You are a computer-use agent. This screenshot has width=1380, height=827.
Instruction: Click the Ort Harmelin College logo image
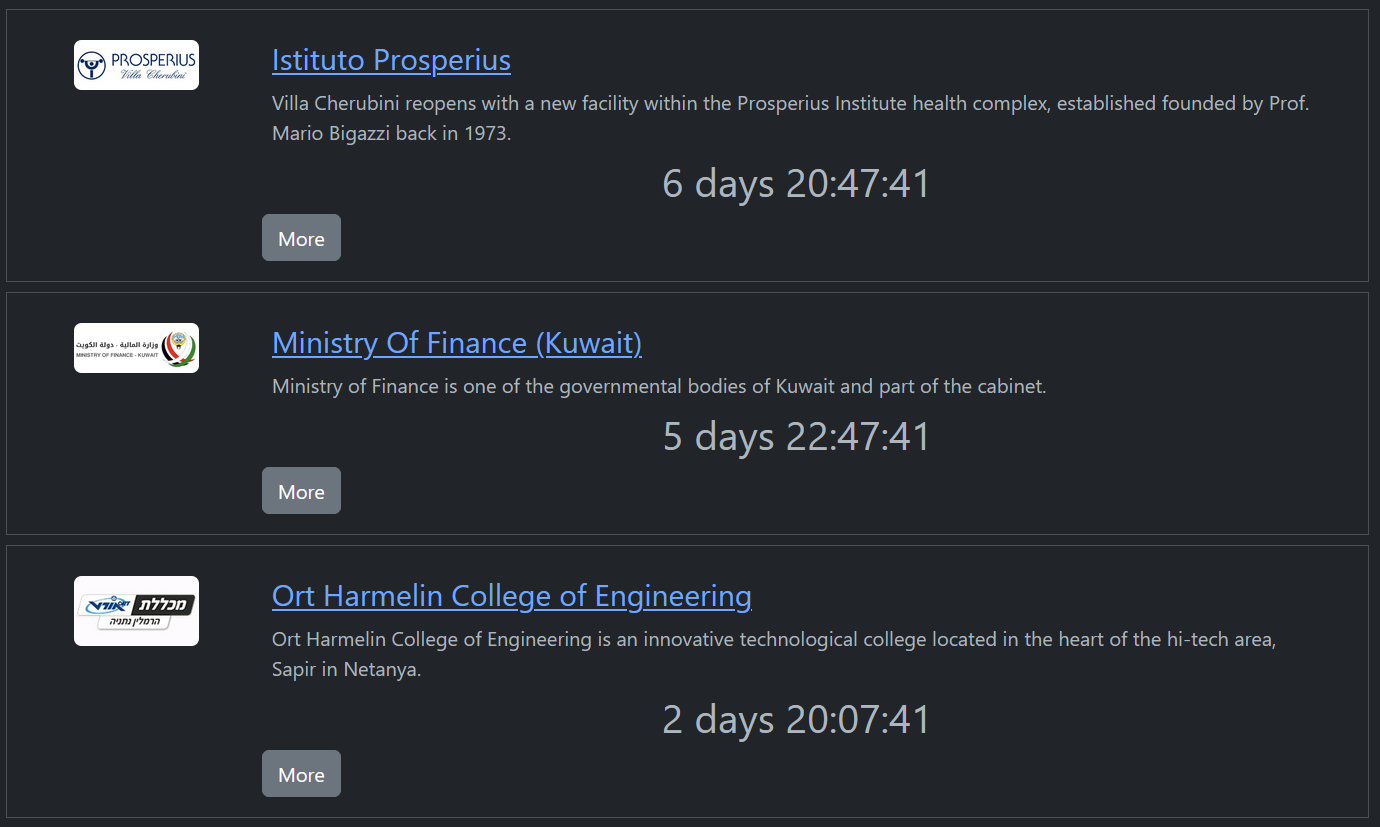[x=136, y=611]
